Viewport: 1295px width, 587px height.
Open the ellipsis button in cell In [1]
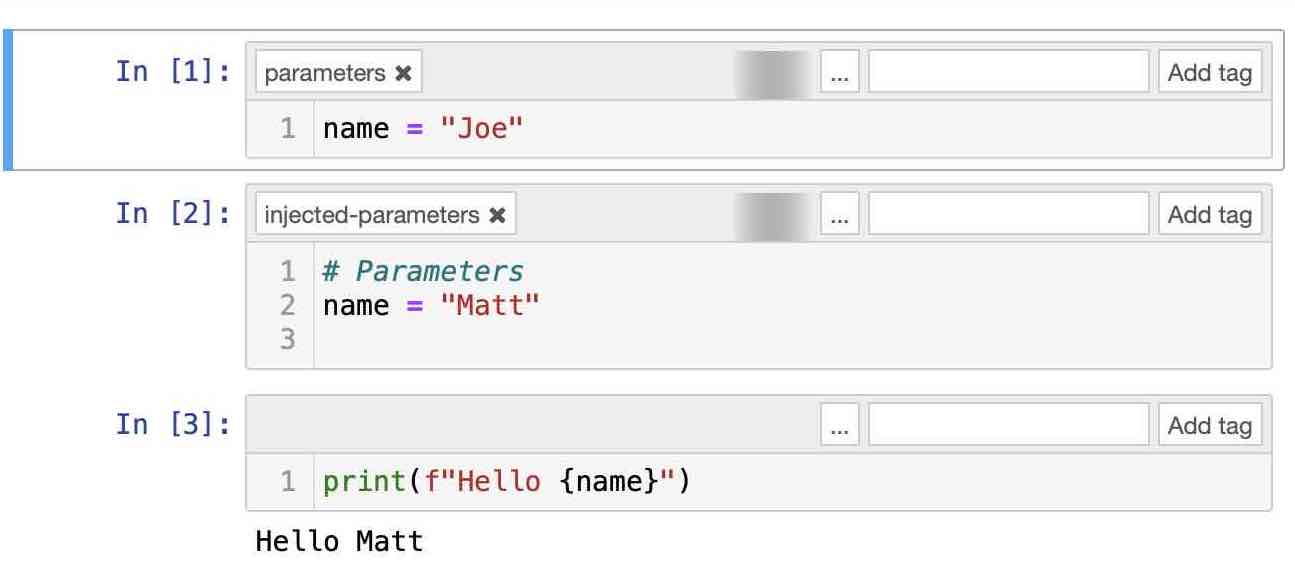(839, 73)
